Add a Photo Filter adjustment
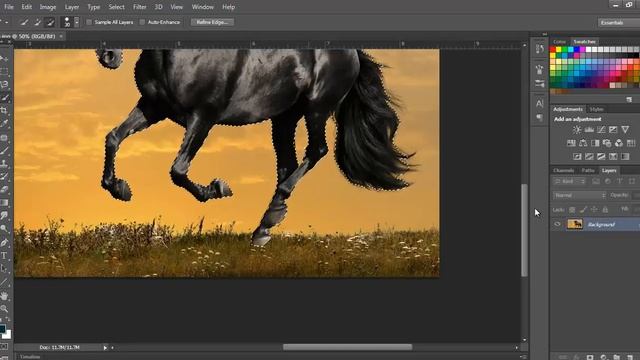 (607, 143)
